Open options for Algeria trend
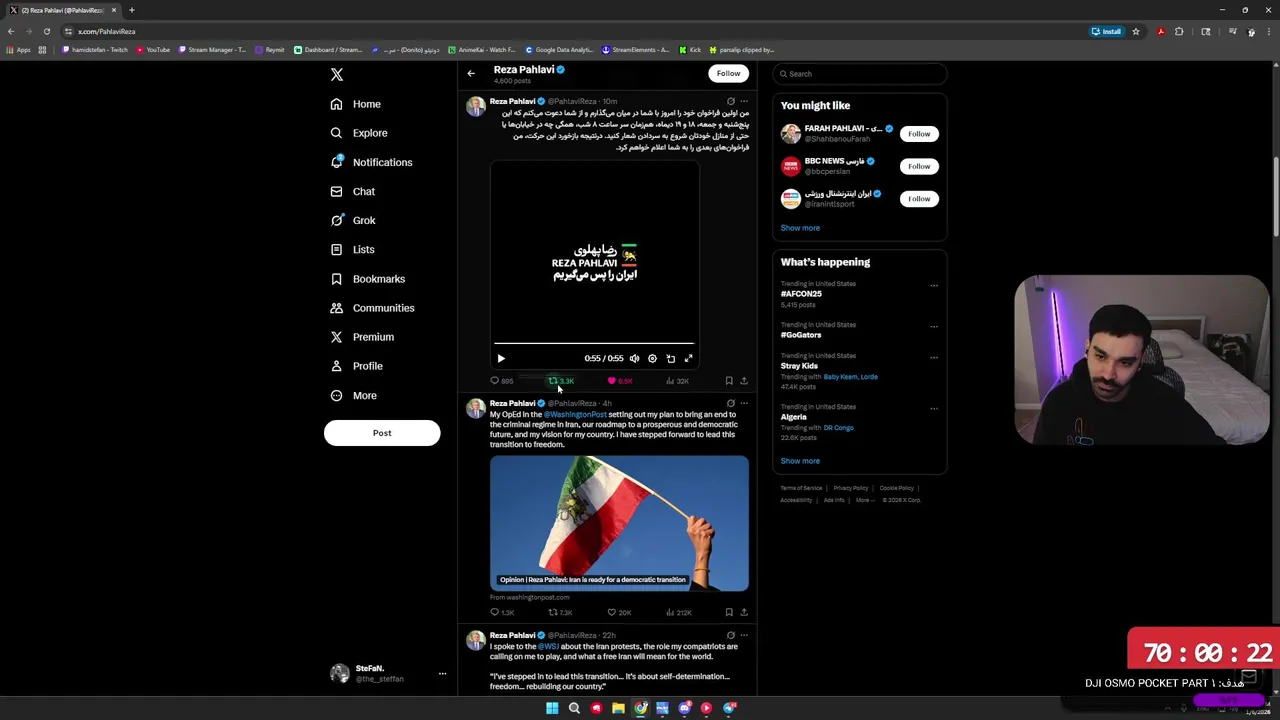The width and height of the screenshot is (1280, 720). tap(934, 409)
